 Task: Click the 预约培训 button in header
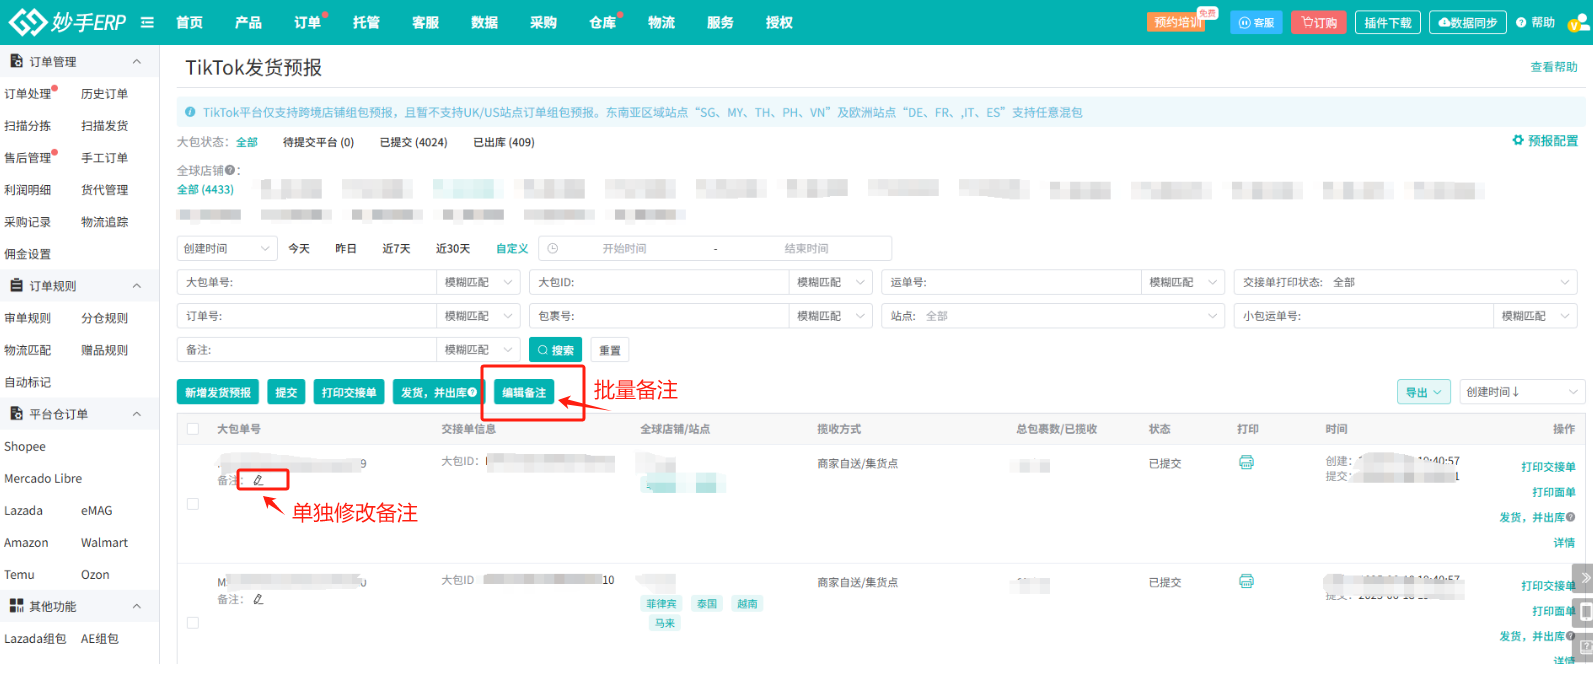point(1179,22)
